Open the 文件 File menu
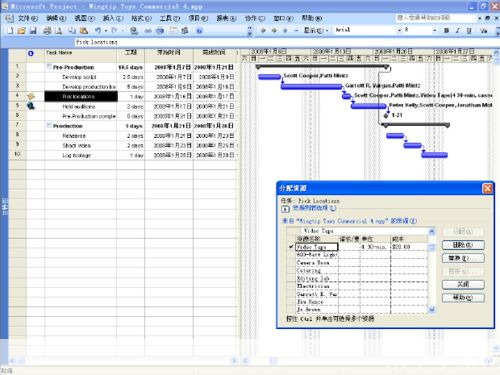This screenshot has width=500, height=375. [27, 18]
